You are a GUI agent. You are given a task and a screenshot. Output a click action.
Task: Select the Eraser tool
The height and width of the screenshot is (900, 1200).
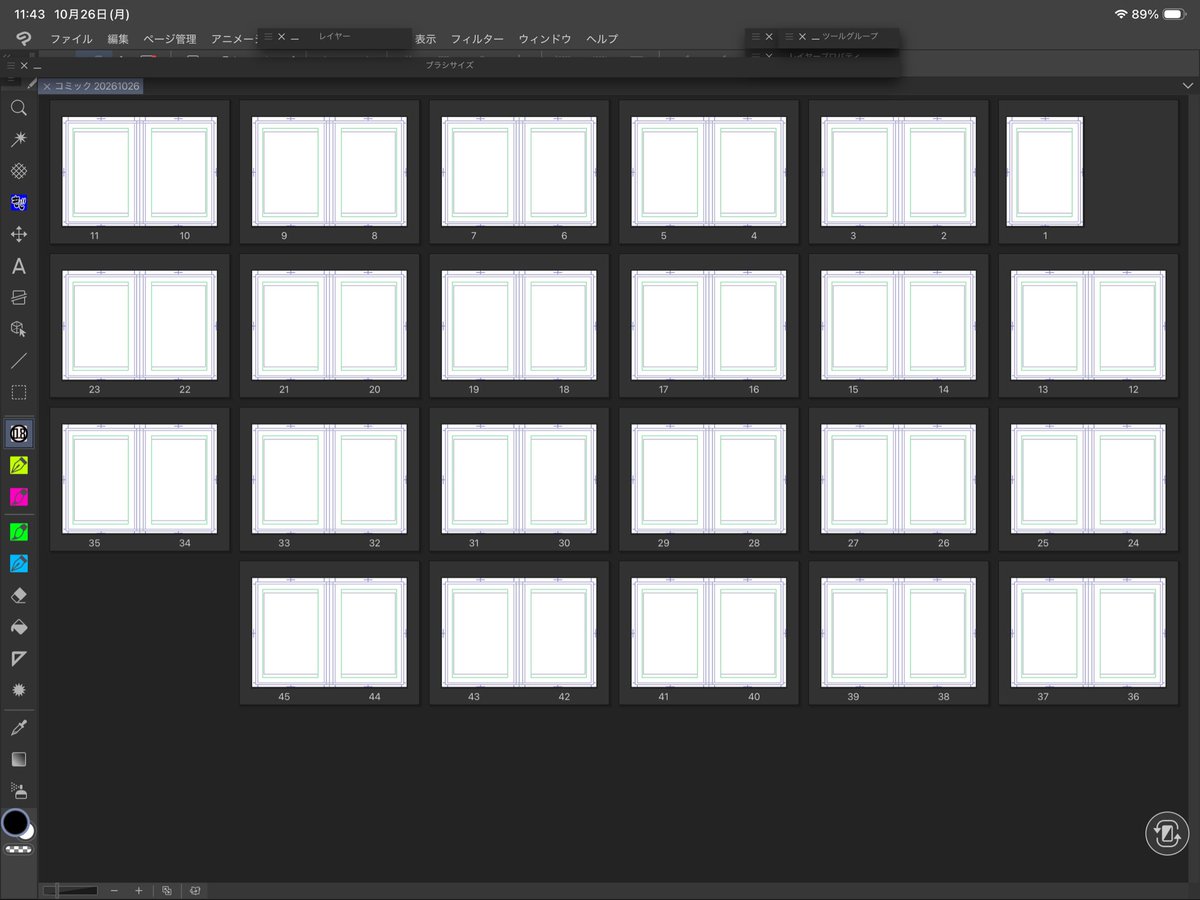18,595
